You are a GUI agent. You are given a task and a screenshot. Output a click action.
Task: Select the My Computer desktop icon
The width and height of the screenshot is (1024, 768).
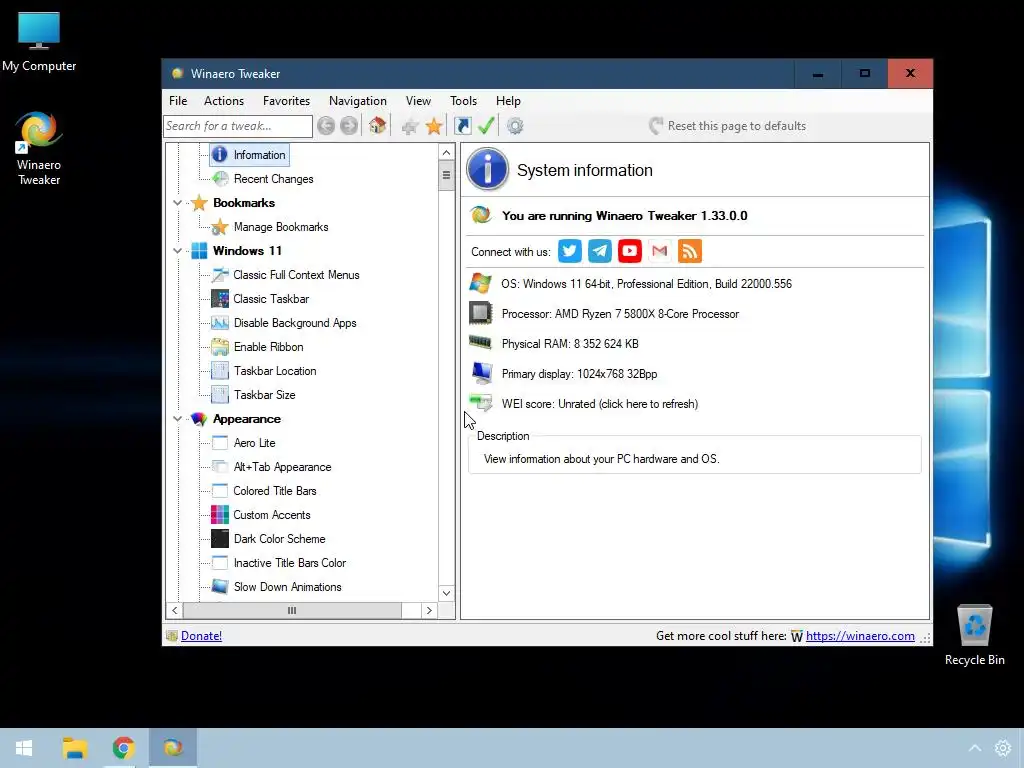pos(39,42)
